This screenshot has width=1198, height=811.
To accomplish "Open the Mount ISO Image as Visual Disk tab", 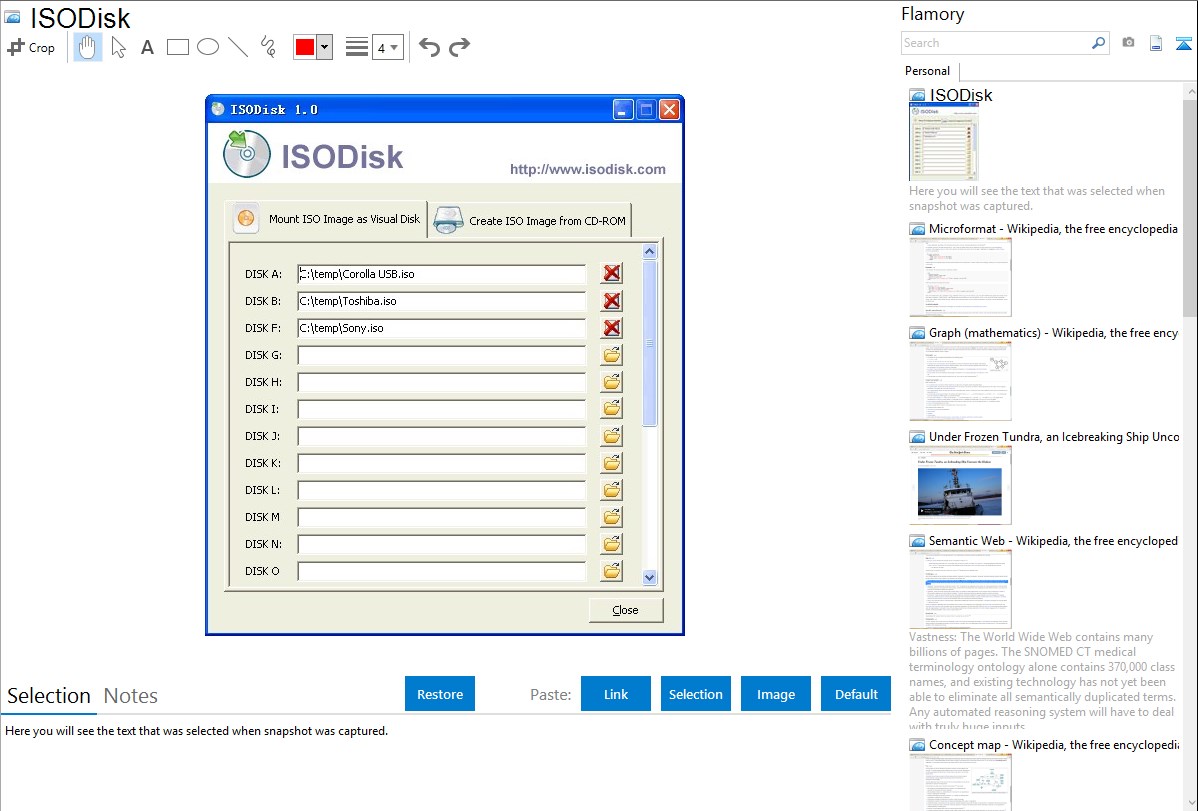I will [327, 219].
